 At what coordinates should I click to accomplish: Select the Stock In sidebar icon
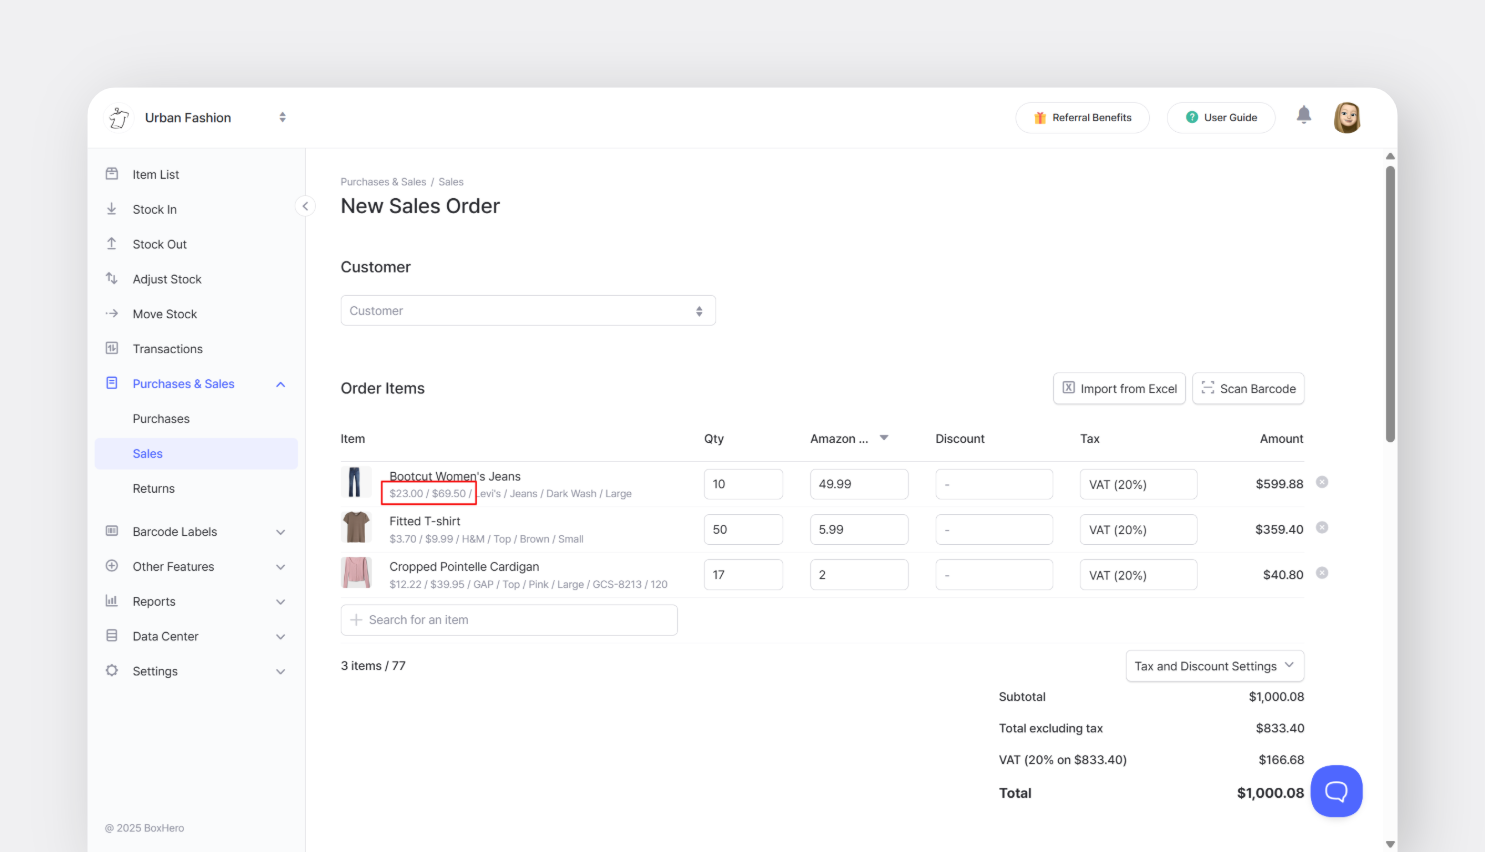(111, 209)
